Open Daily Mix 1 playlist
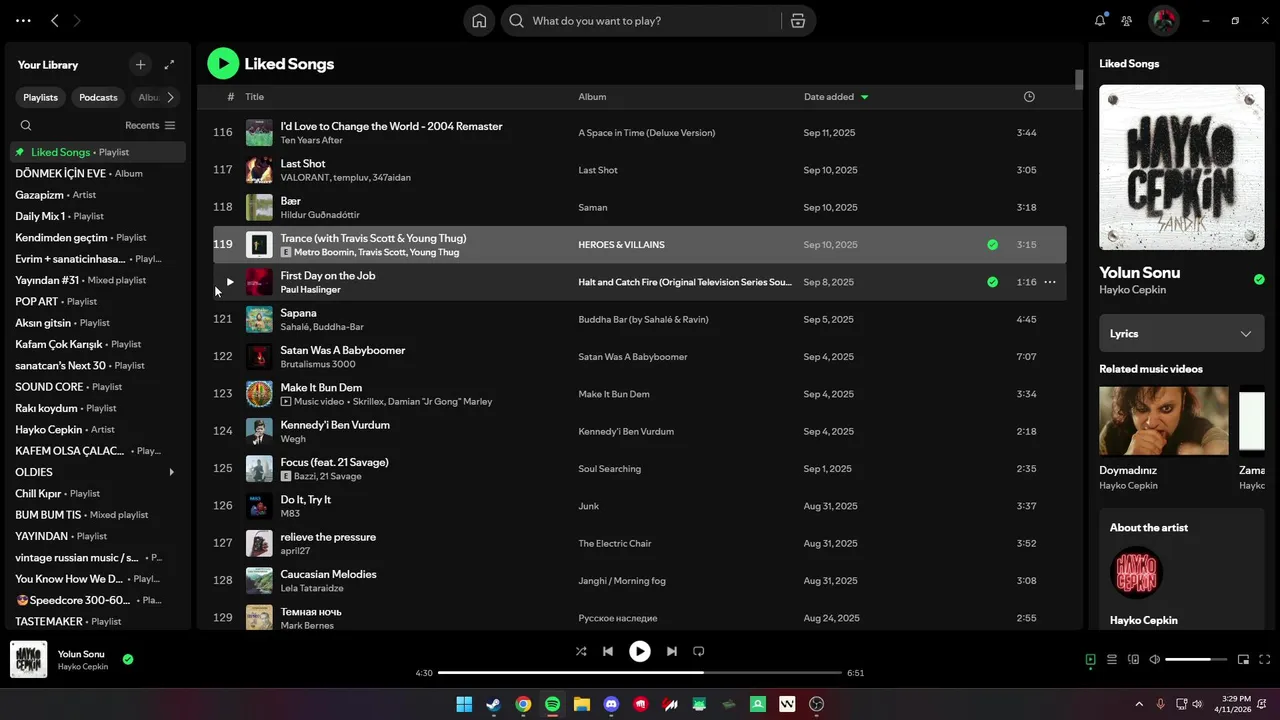 tap(98, 216)
